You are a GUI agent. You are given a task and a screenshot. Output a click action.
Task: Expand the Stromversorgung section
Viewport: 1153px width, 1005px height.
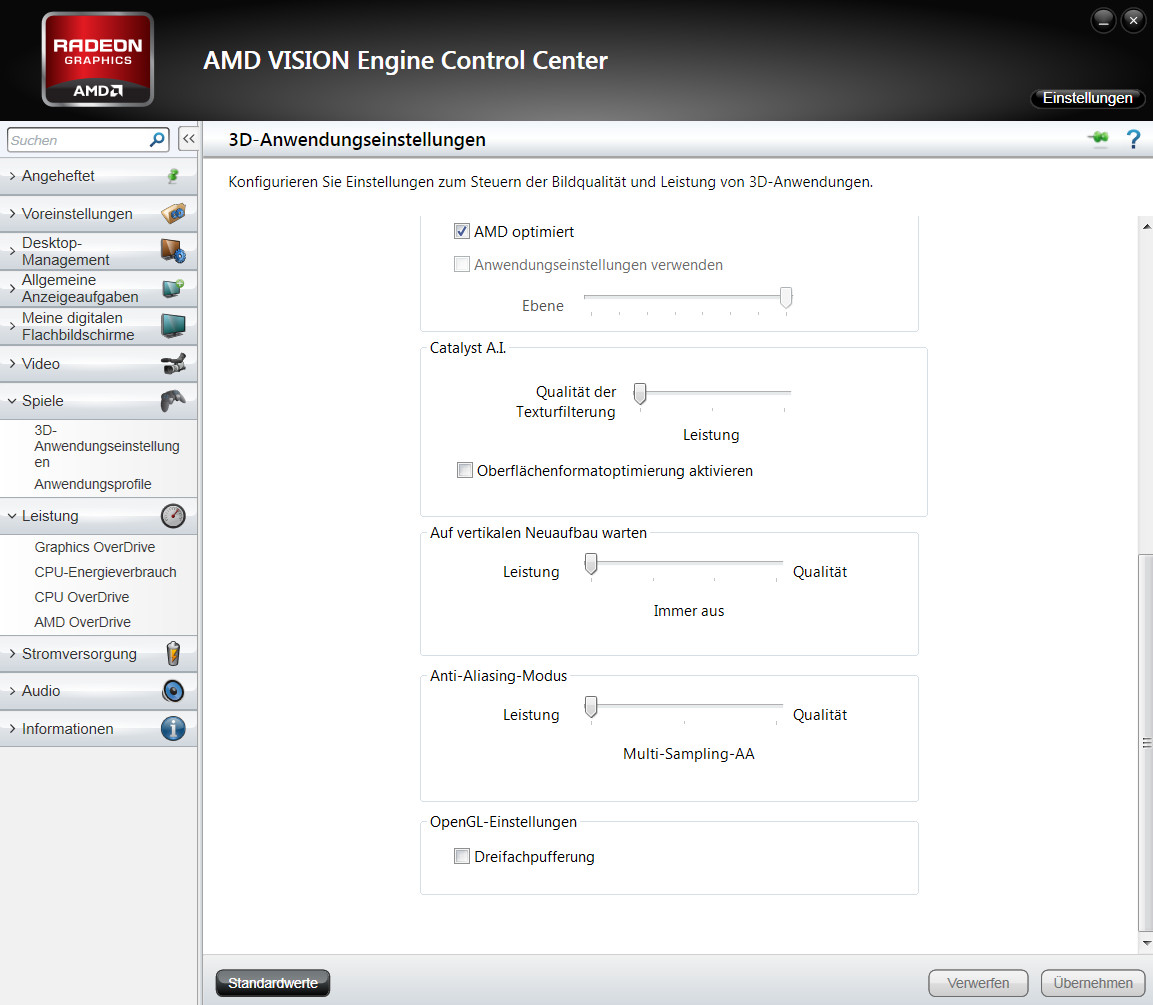[99, 654]
